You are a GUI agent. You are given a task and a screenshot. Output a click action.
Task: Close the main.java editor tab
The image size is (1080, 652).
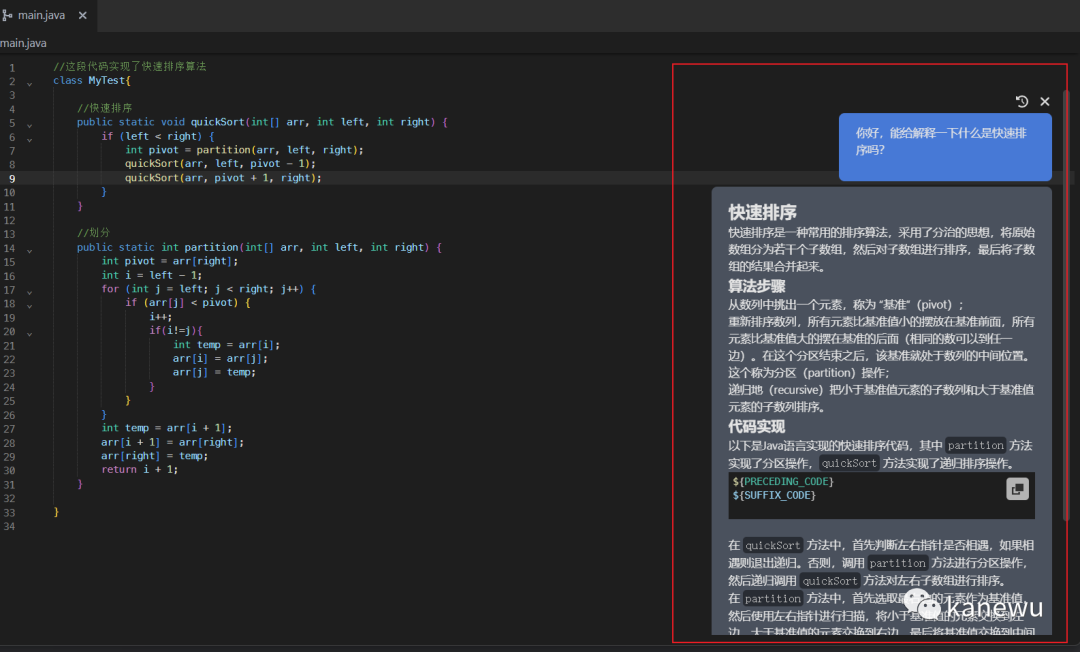(82, 16)
